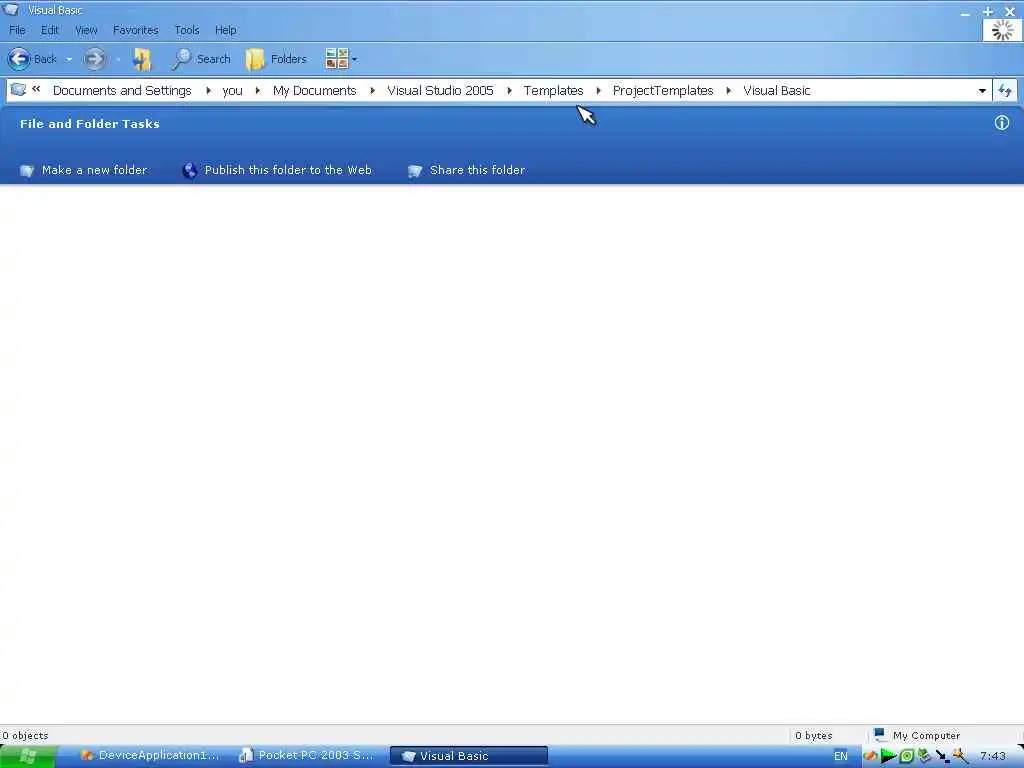The height and width of the screenshot is (768, 1024).
Task: Click the My Computer icon in status bar
Action: [x=879, y=735]
